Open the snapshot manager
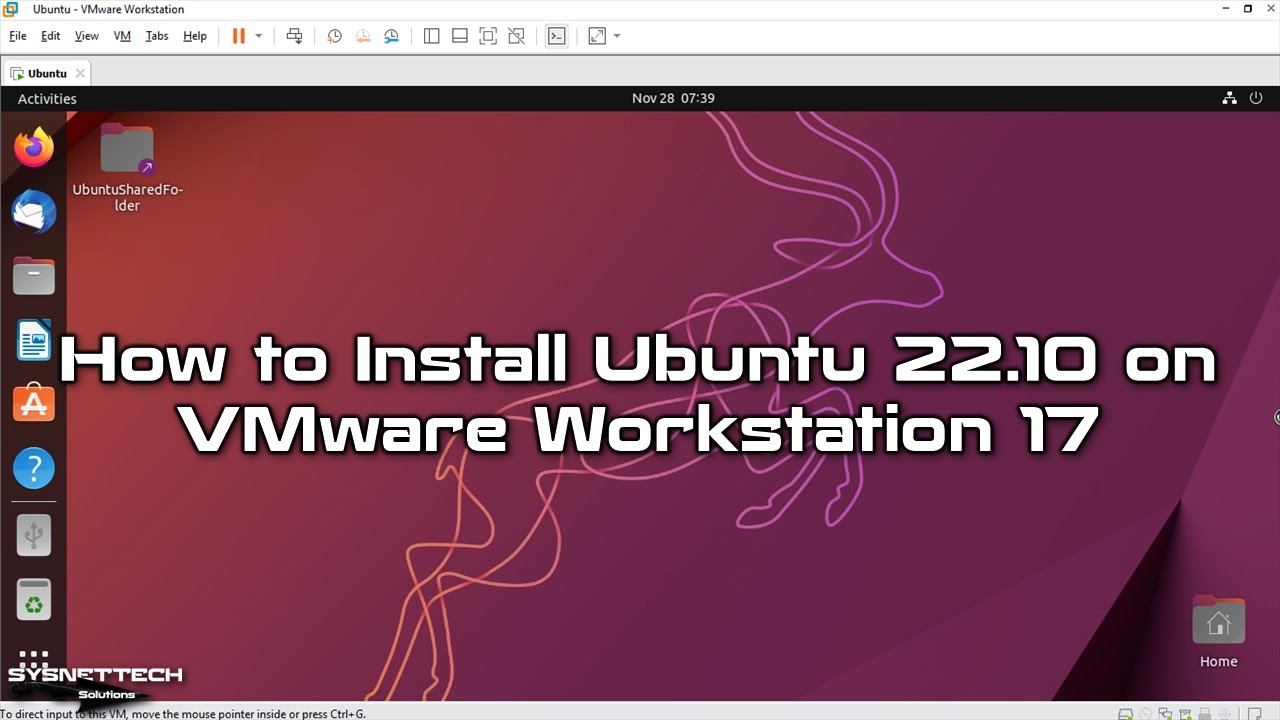This screenshot has width=1280, height=720. coord(392,36)
